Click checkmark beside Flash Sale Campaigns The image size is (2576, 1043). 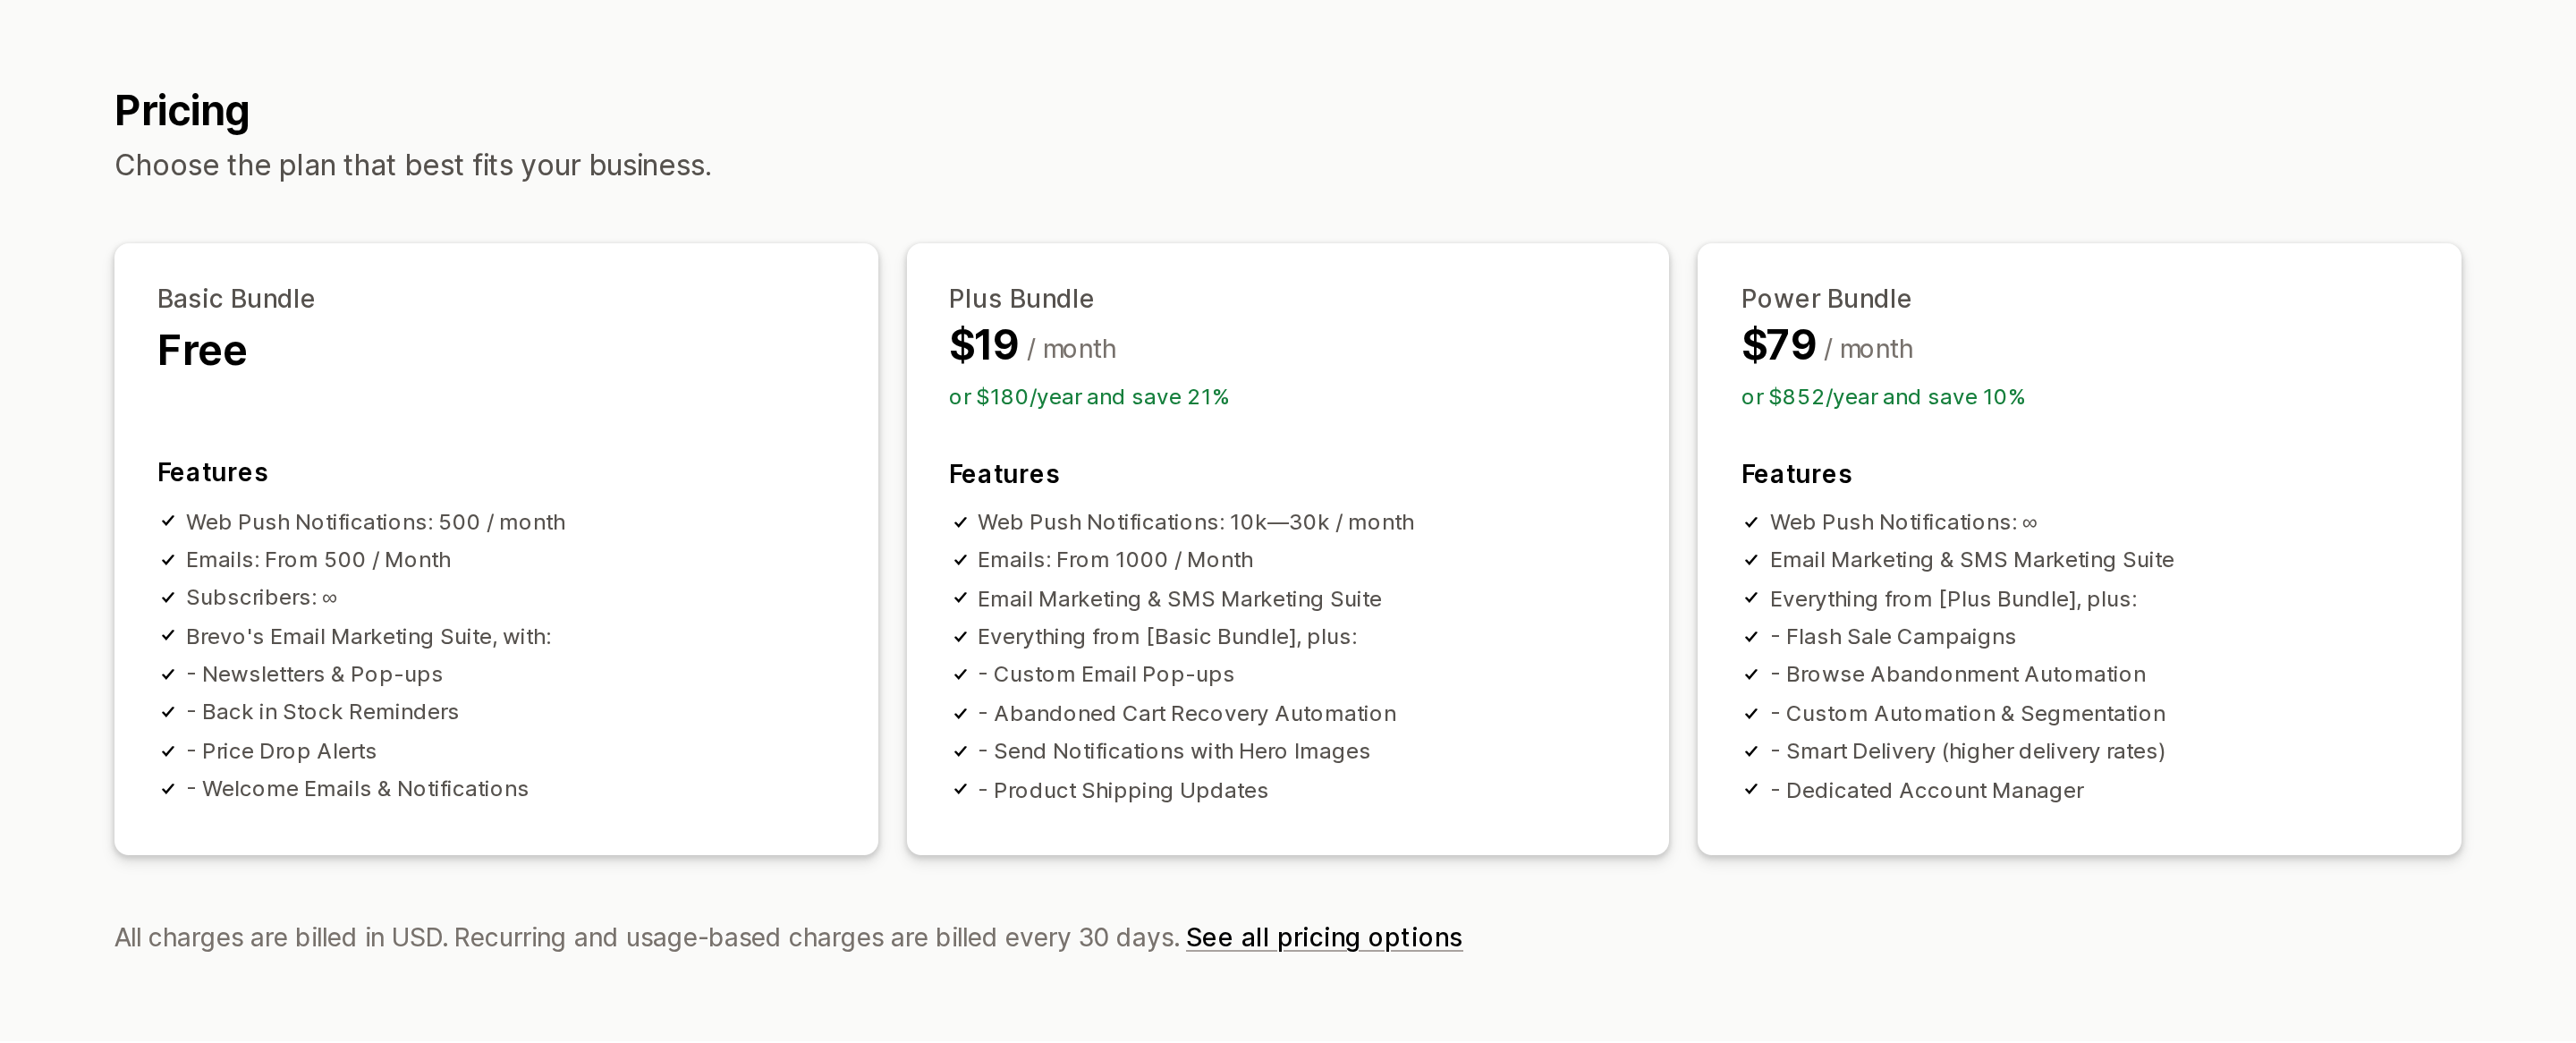point(1751,637)
